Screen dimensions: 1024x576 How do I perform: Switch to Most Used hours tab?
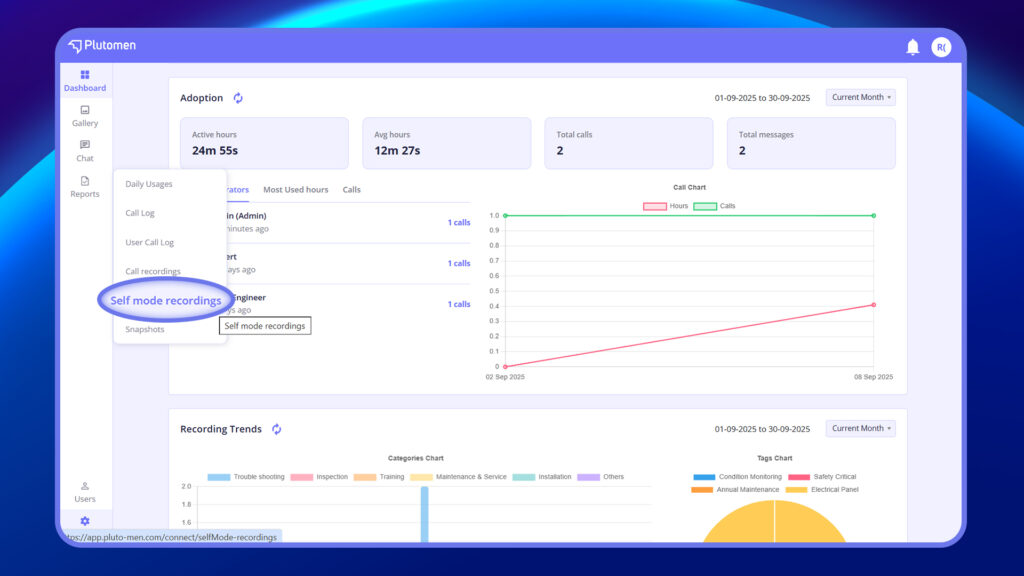(x=296, y=189)
